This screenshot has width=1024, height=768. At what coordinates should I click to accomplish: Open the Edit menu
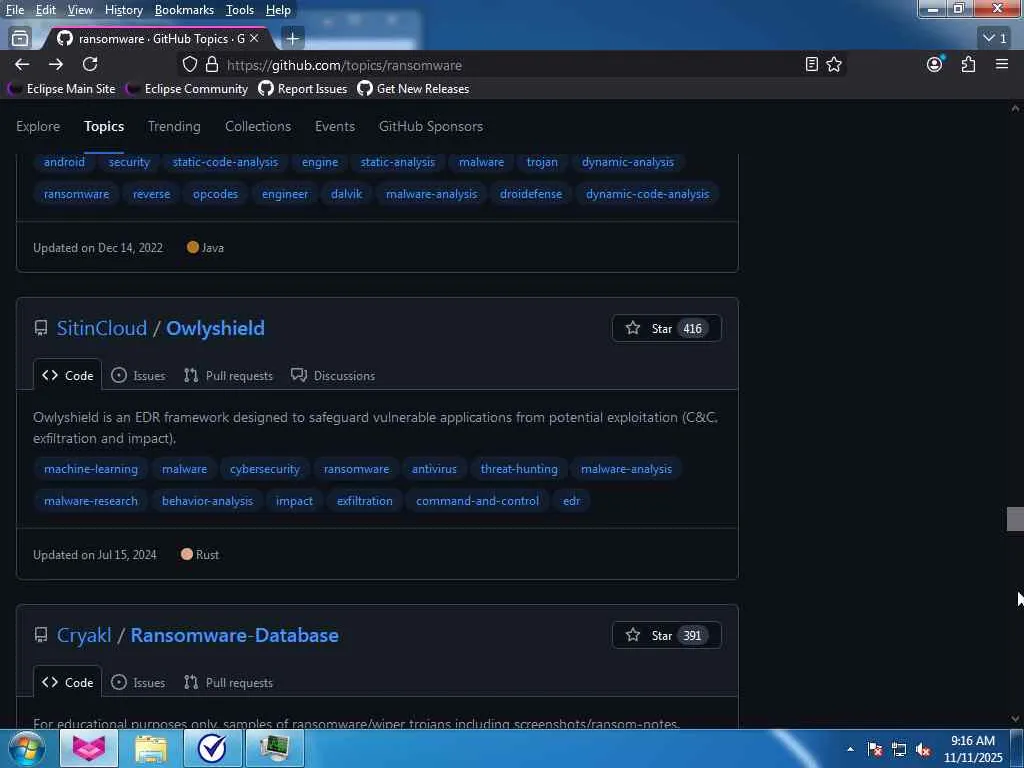point(45,10)
